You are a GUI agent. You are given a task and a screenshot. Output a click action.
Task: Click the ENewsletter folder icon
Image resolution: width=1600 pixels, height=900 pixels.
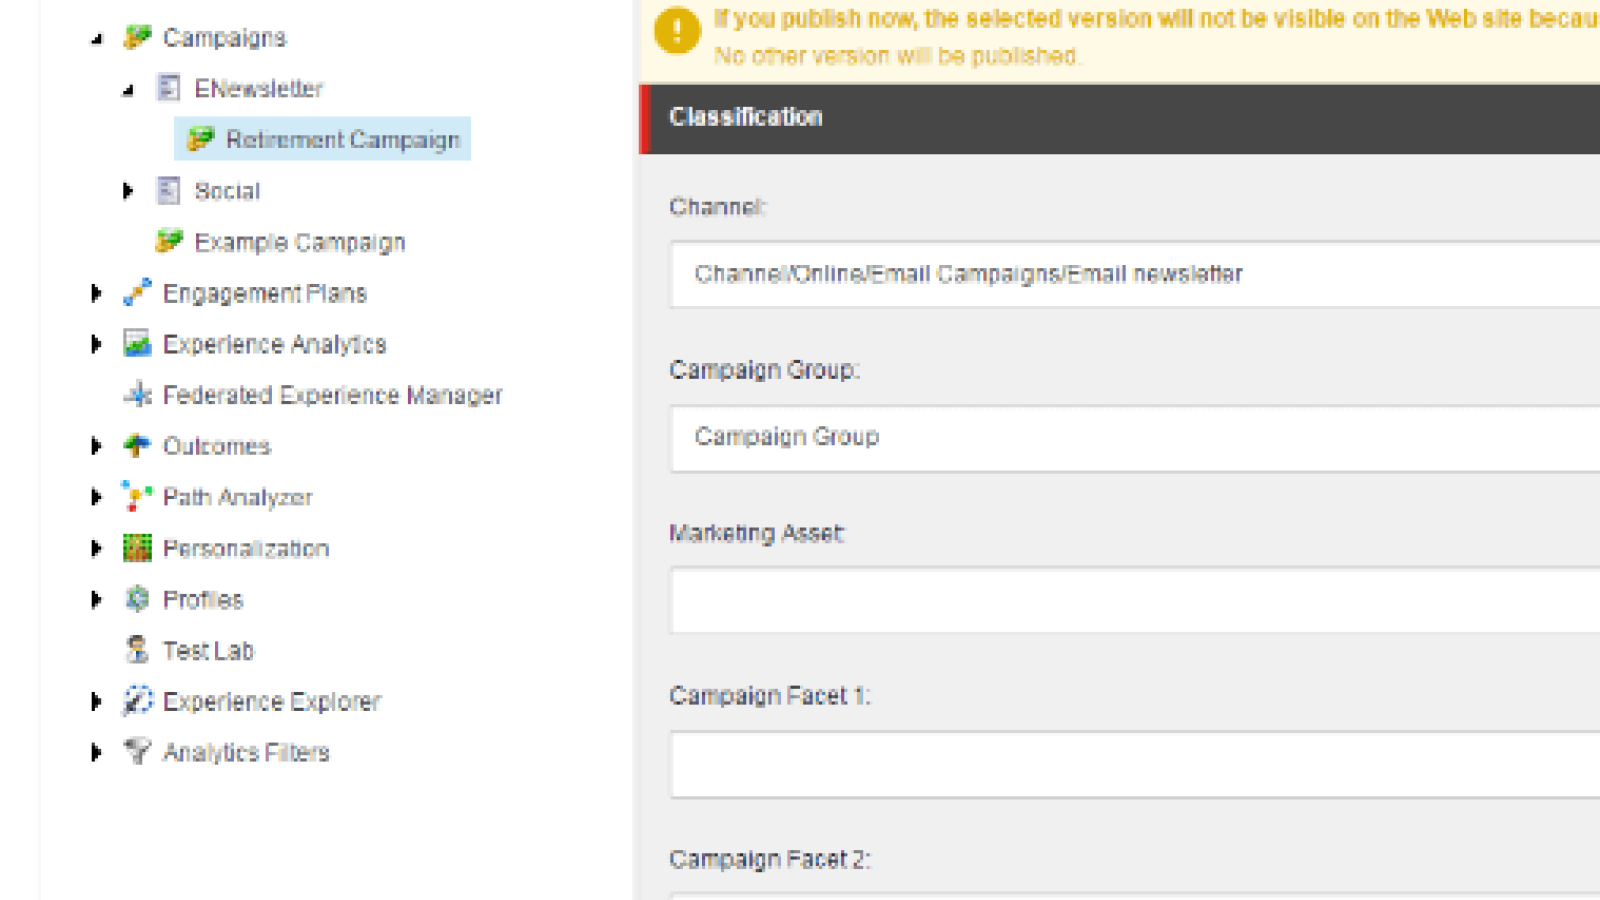pyautogui.click(x=167, y=88)
